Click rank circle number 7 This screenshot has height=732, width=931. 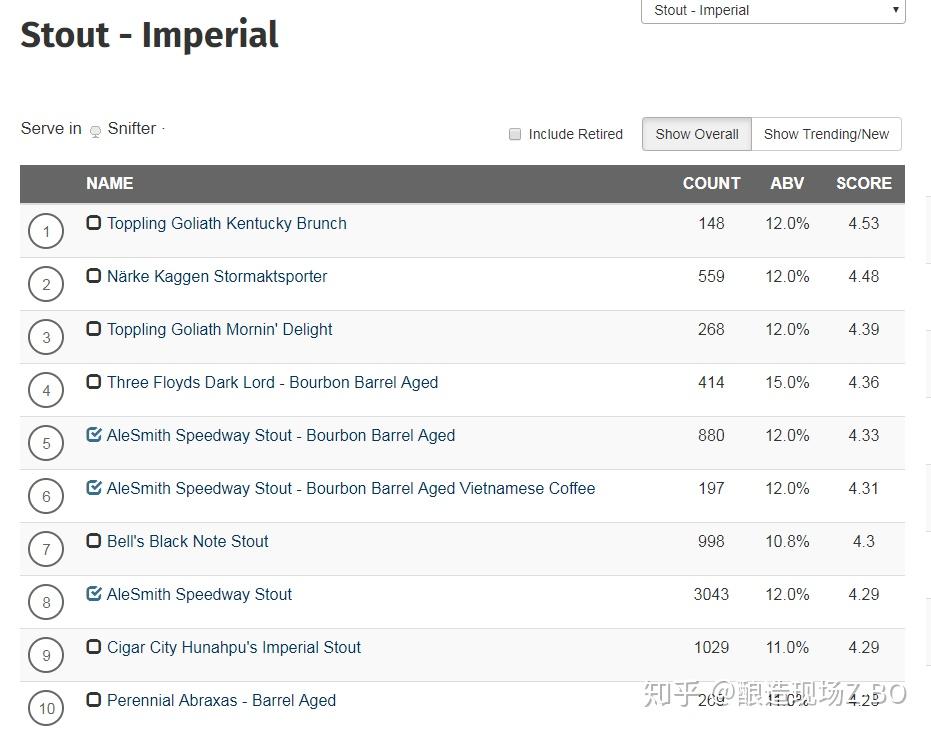tap(46, 550)
